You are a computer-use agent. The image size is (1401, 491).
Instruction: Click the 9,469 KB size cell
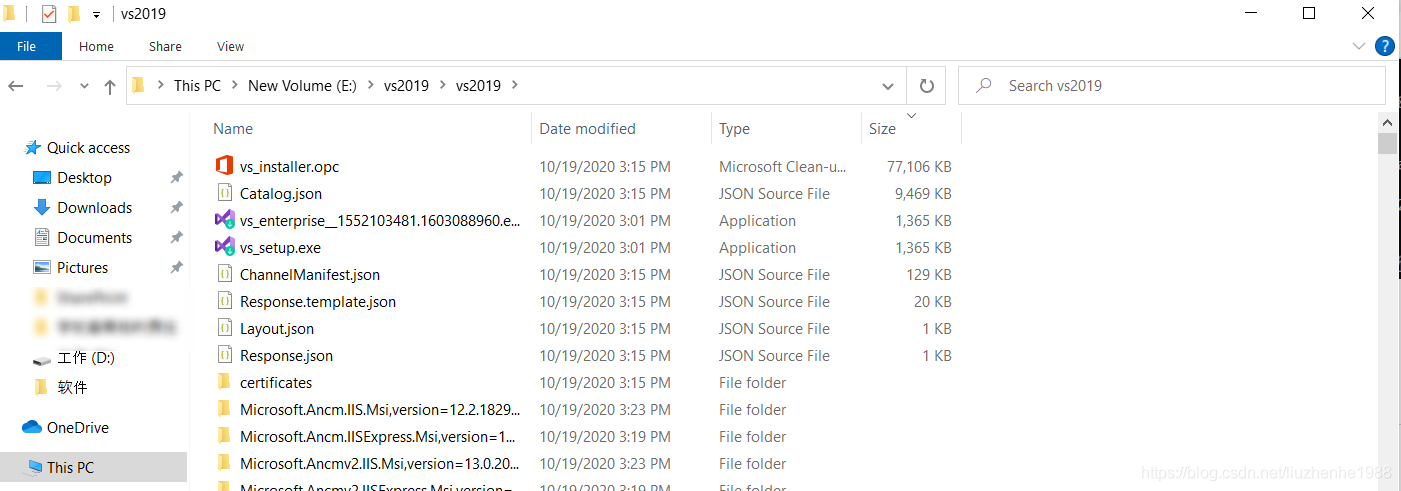(x=923, y=194)
